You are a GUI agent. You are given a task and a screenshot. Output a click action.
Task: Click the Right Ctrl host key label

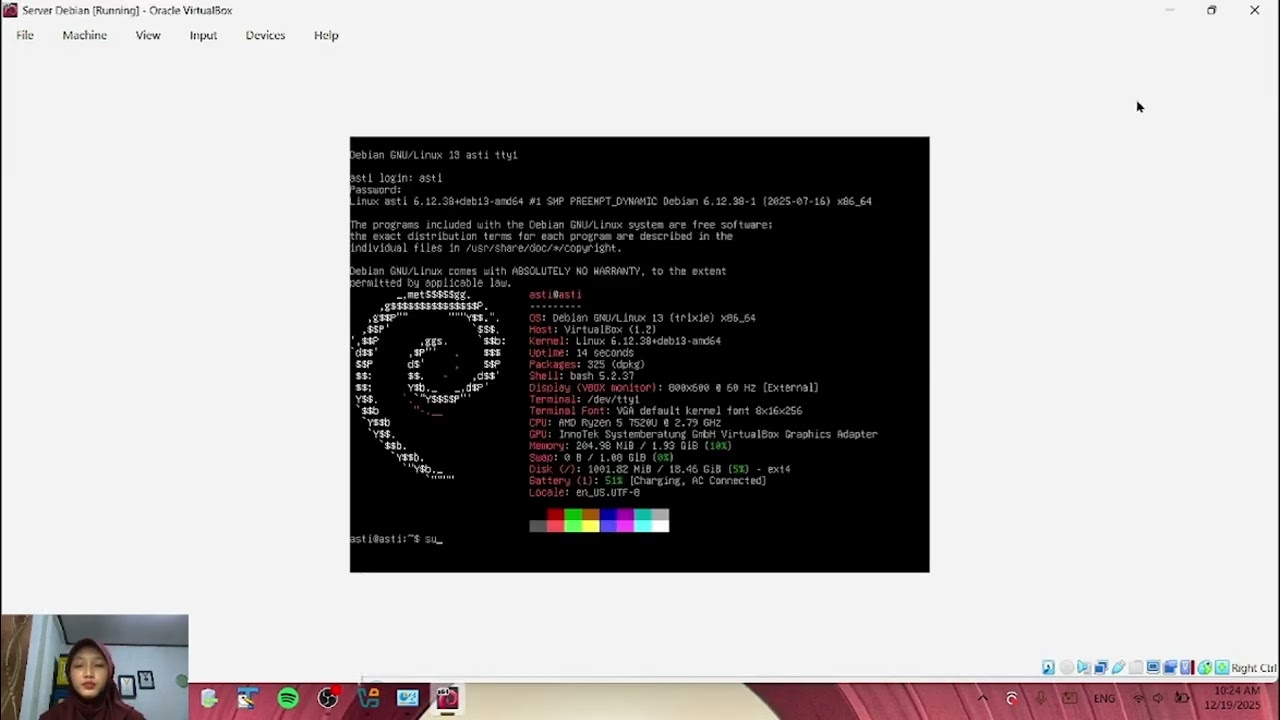1254,668
